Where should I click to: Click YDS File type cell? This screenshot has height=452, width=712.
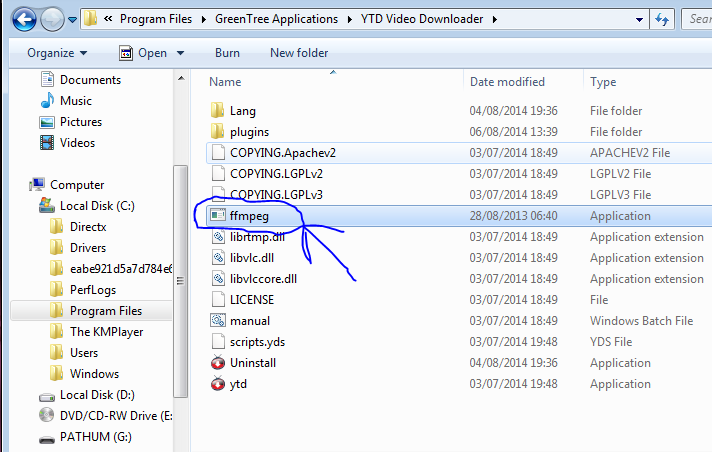click(611, 342)
